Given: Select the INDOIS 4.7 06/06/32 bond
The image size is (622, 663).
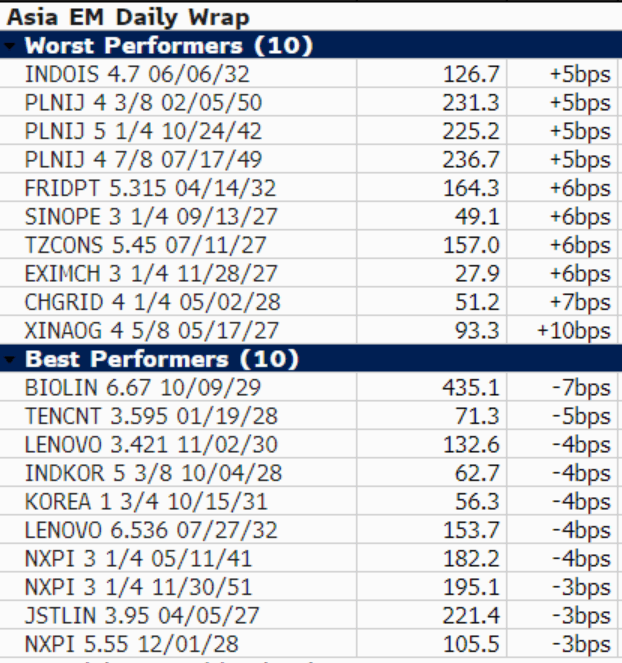Looking at the screenshot, I should pos(136,75).
